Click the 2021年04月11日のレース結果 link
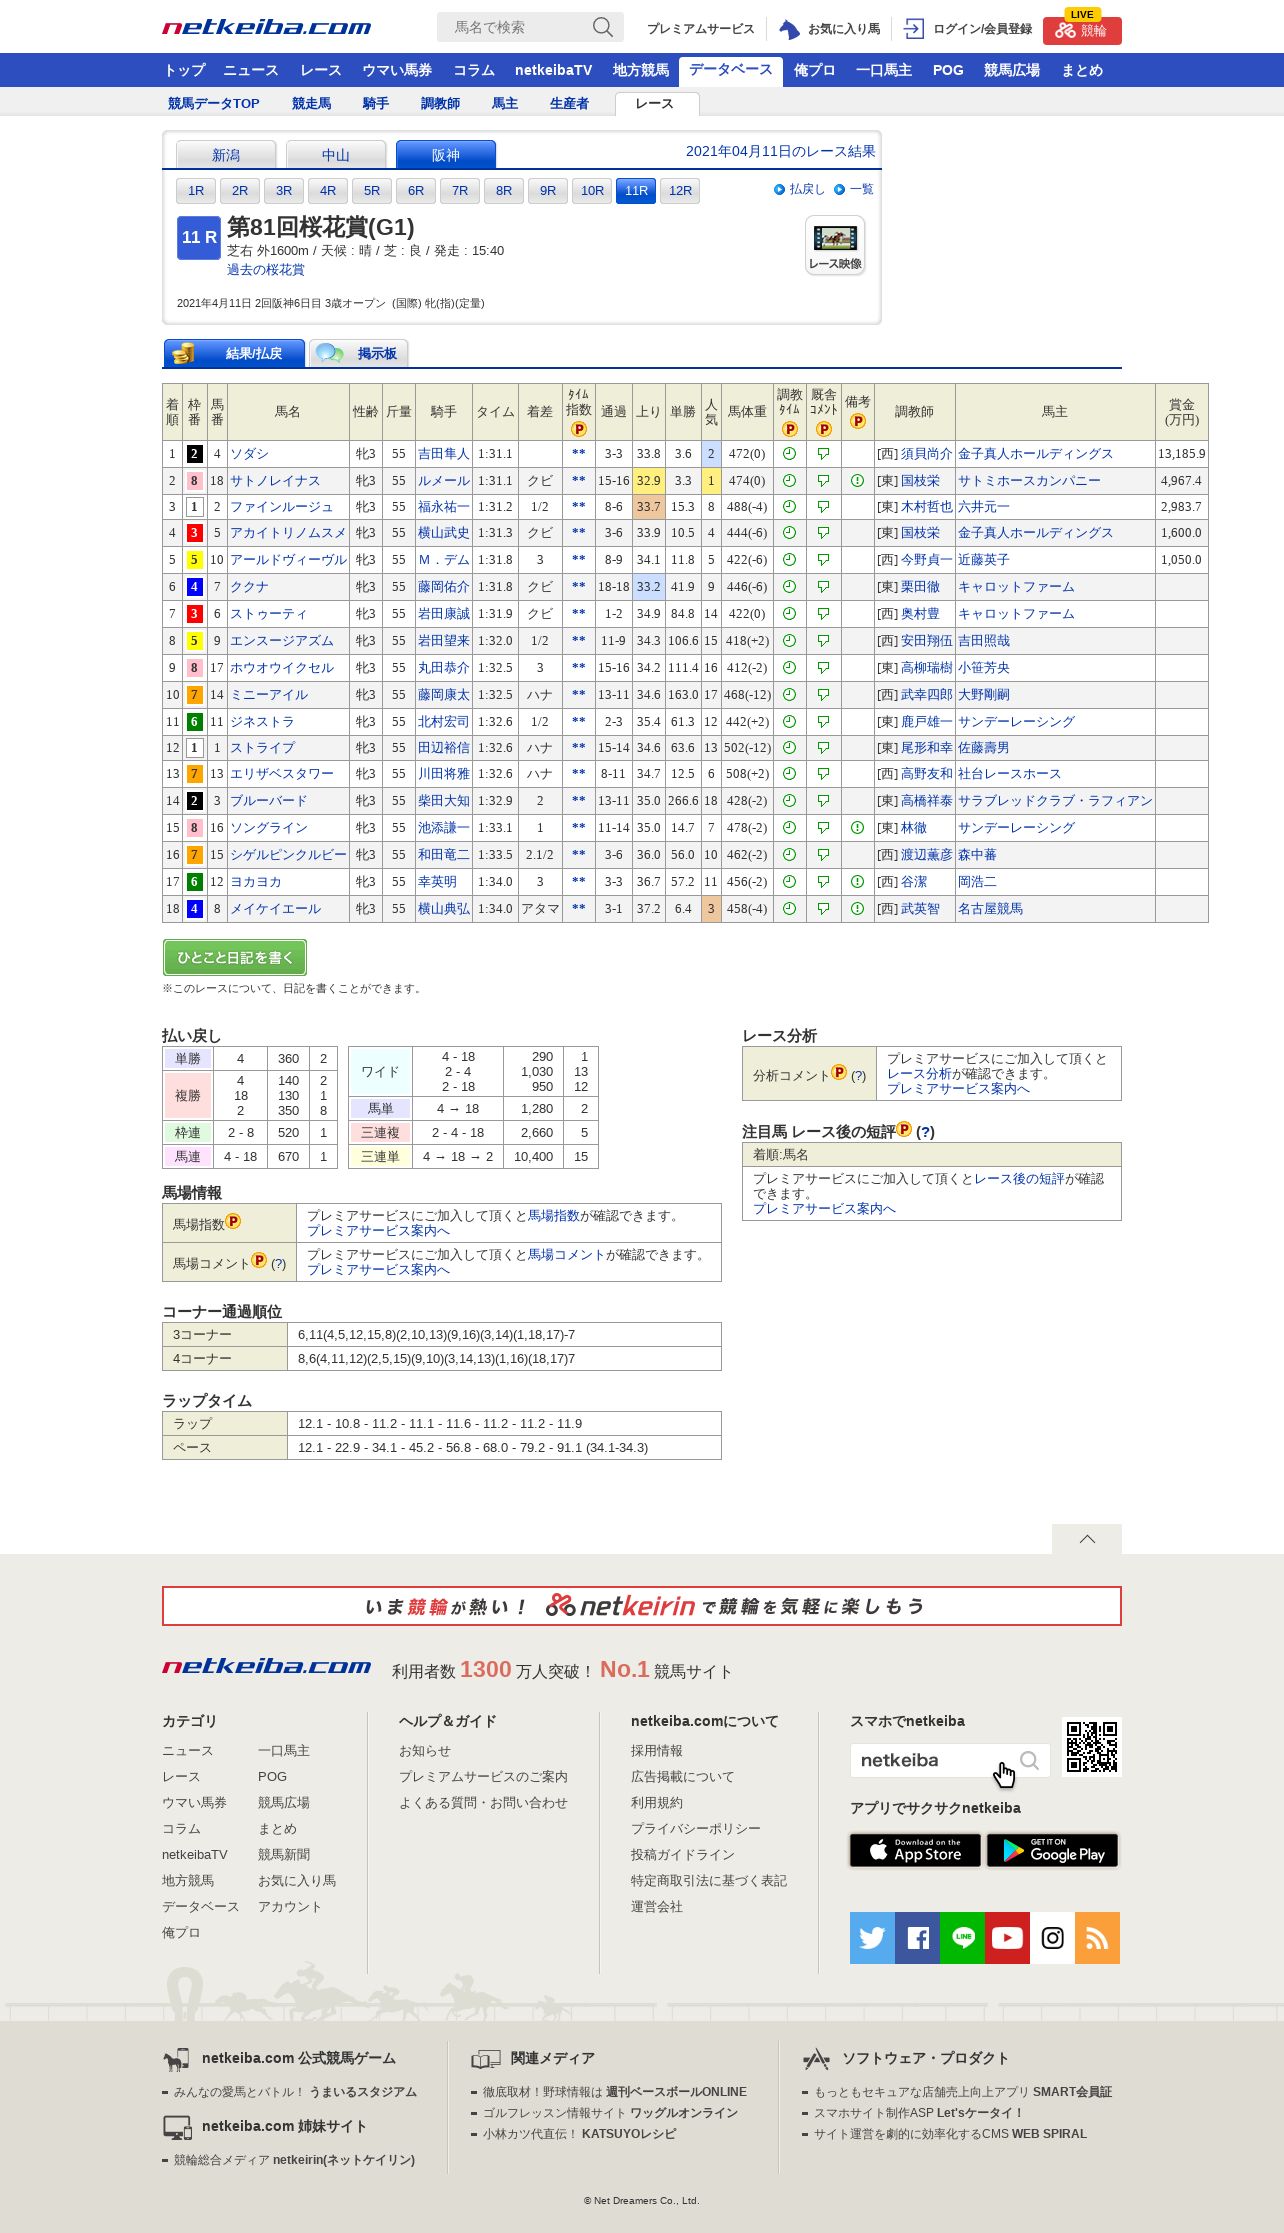 tap(780, 152)
